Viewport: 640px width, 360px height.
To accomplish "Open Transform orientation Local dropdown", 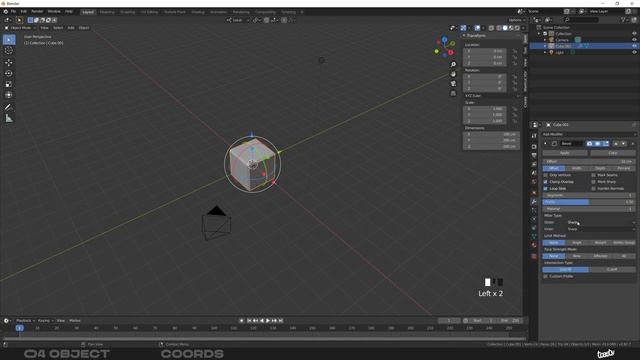I will tap(238, 20).
